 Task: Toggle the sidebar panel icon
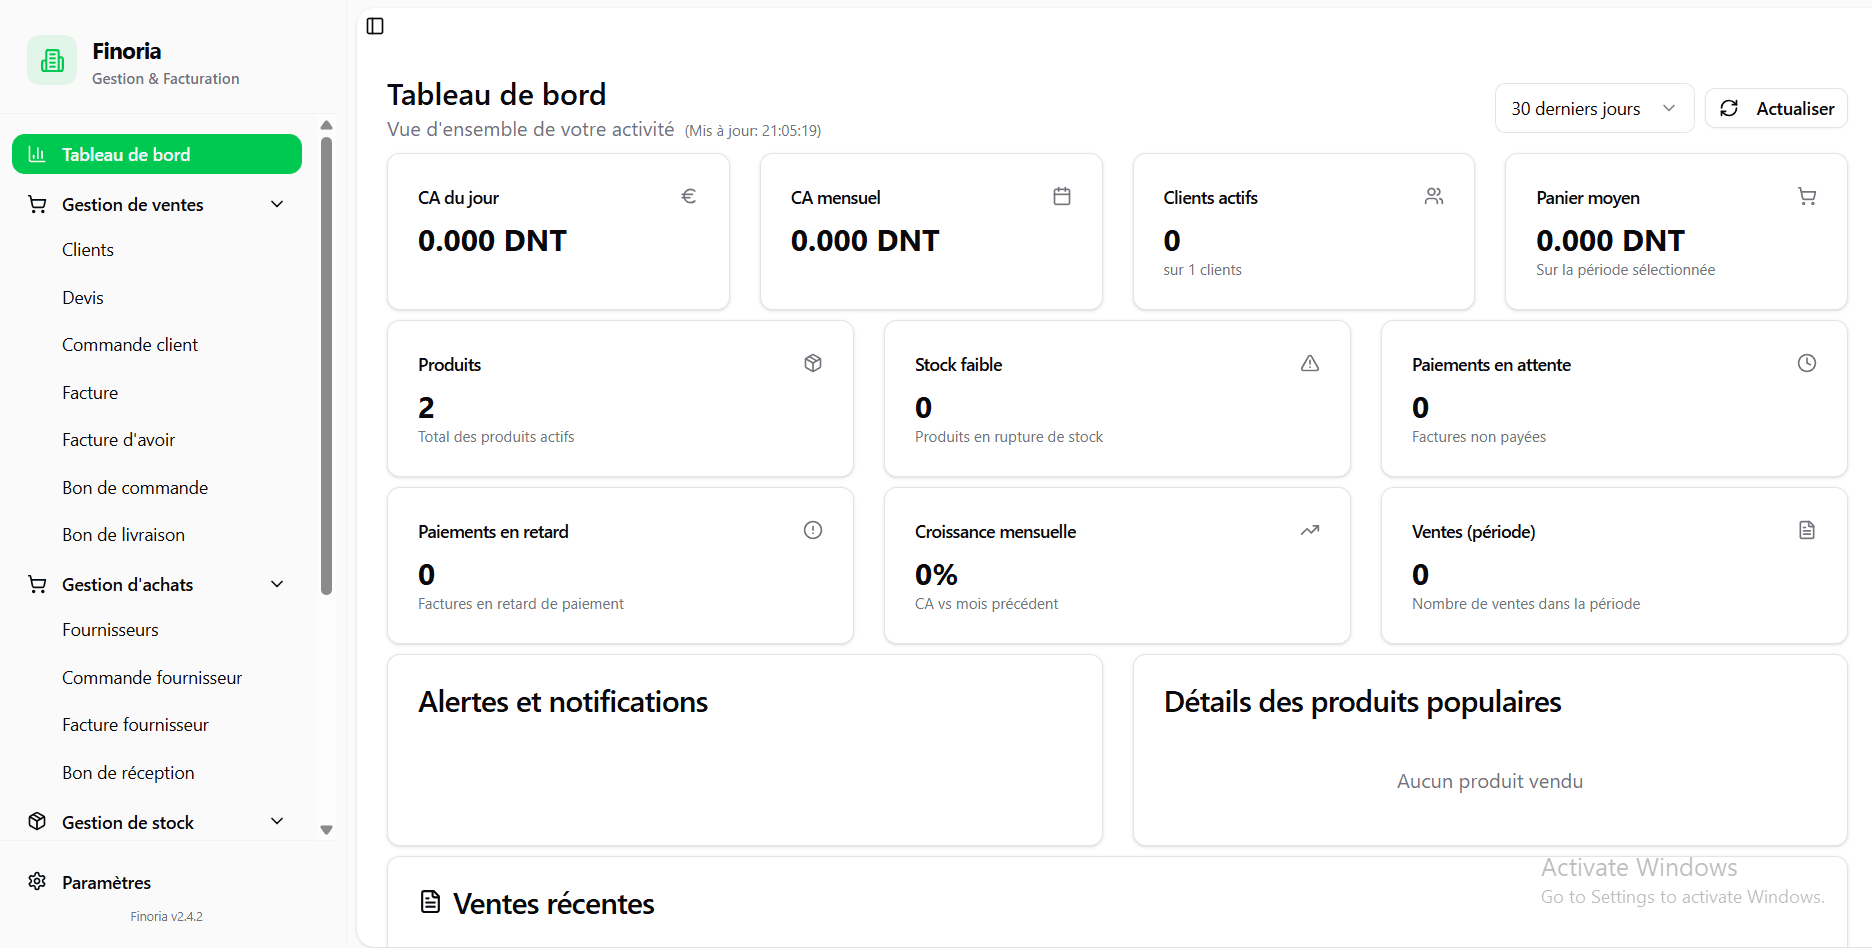tap(375, 26)
